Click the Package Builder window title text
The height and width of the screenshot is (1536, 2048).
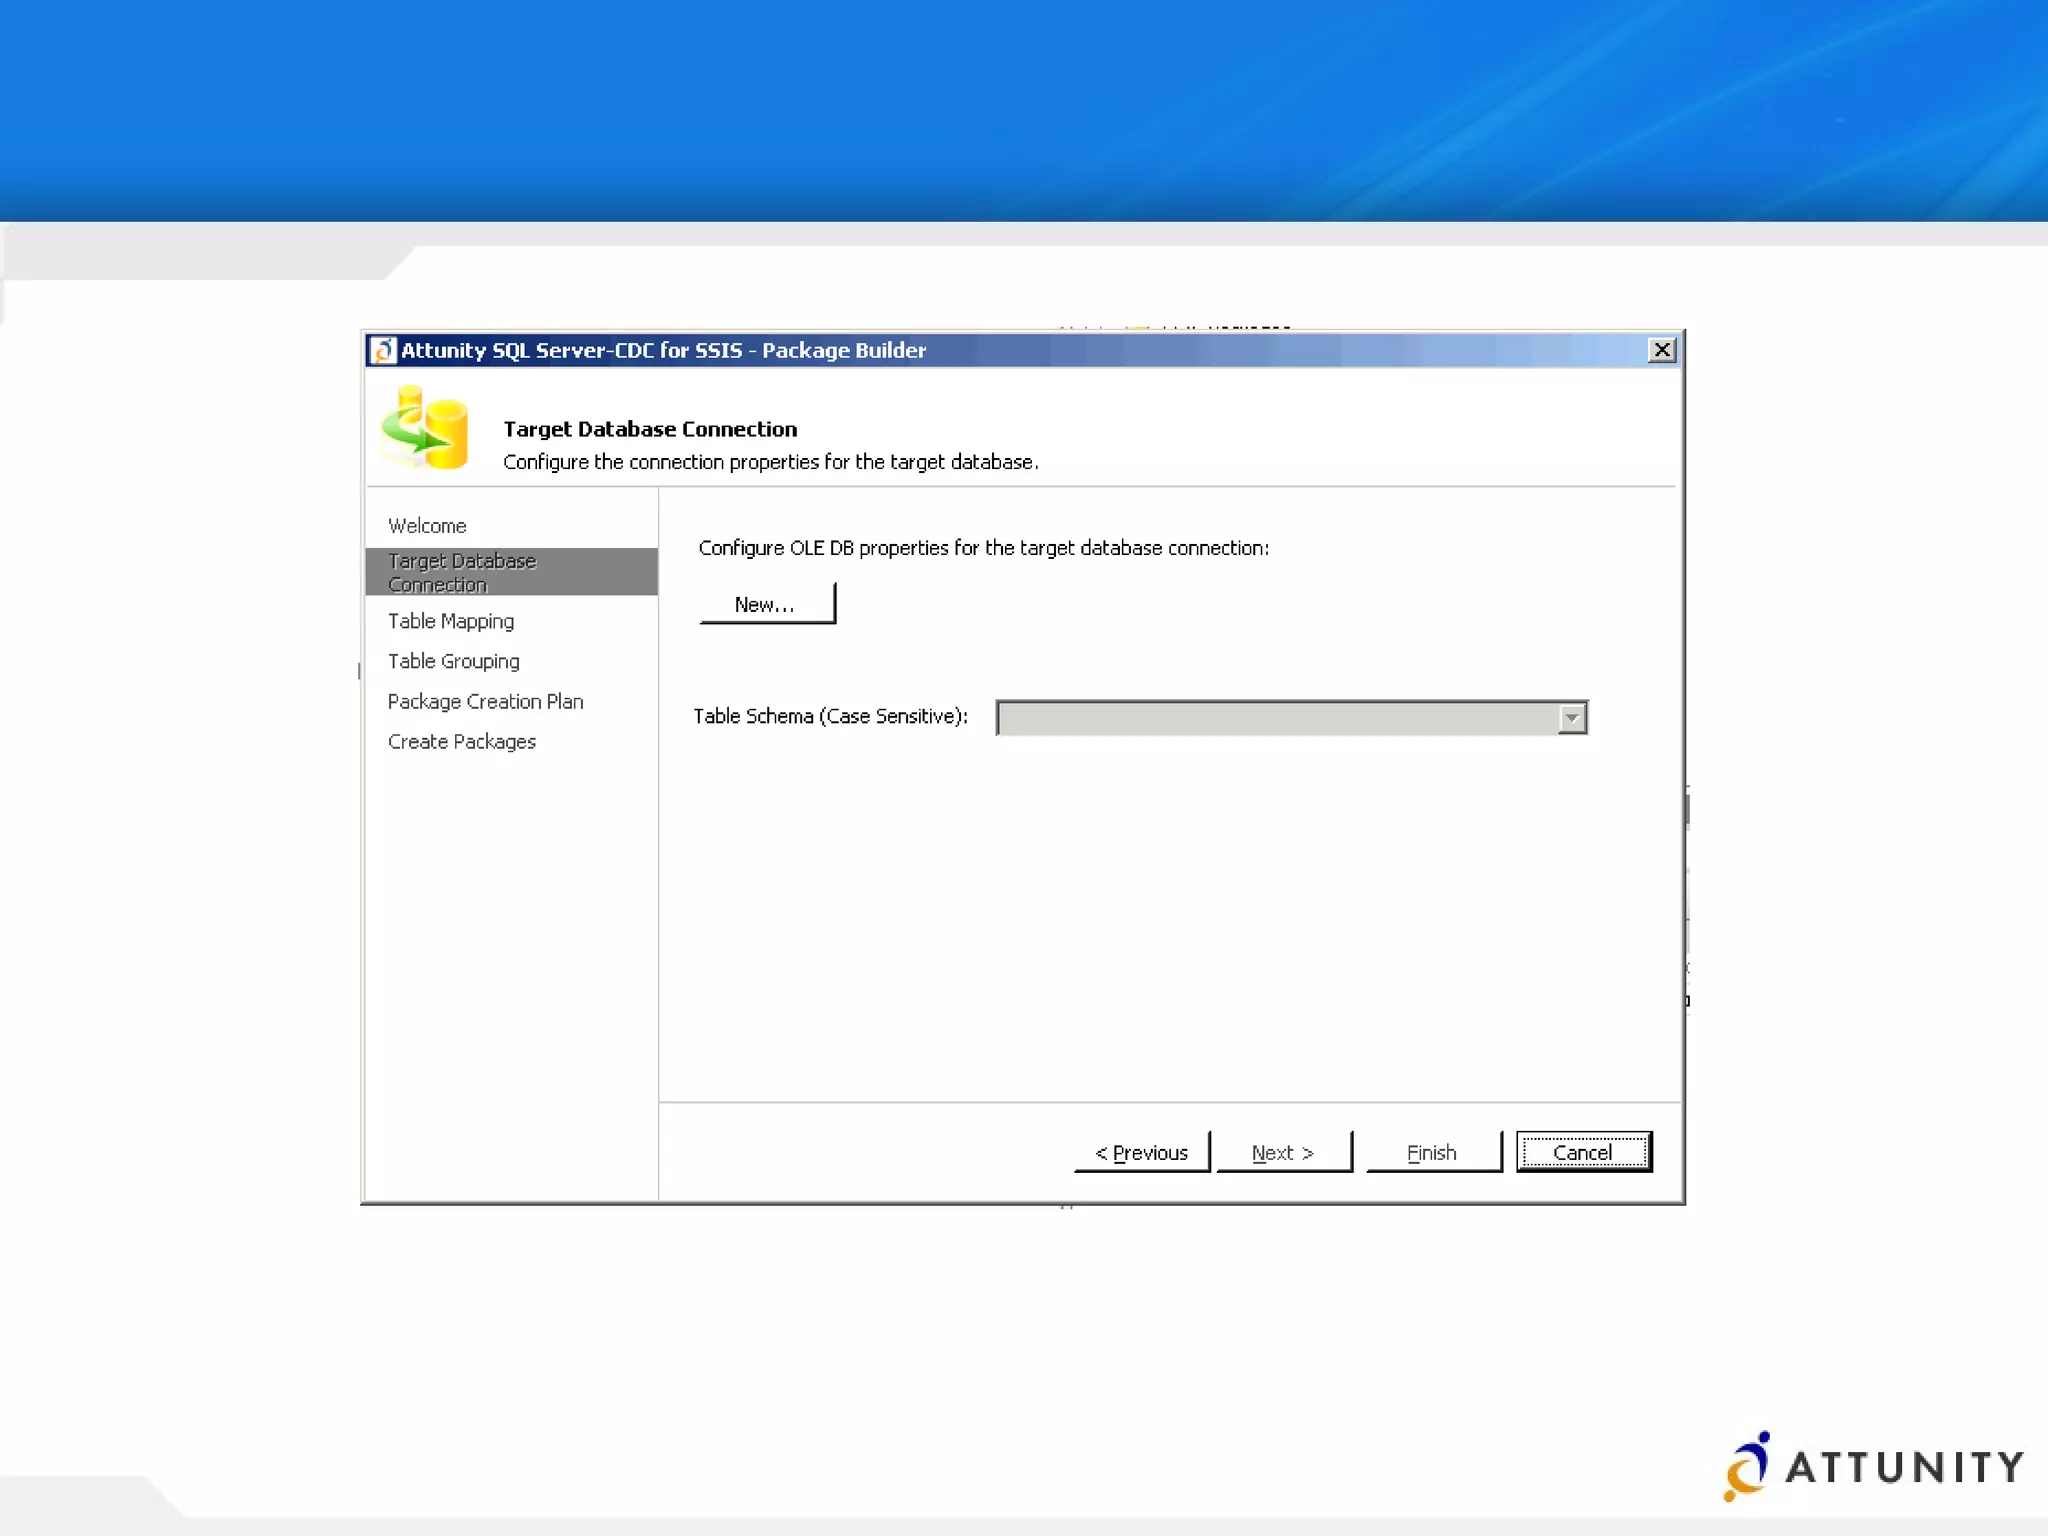click(664, 350)
